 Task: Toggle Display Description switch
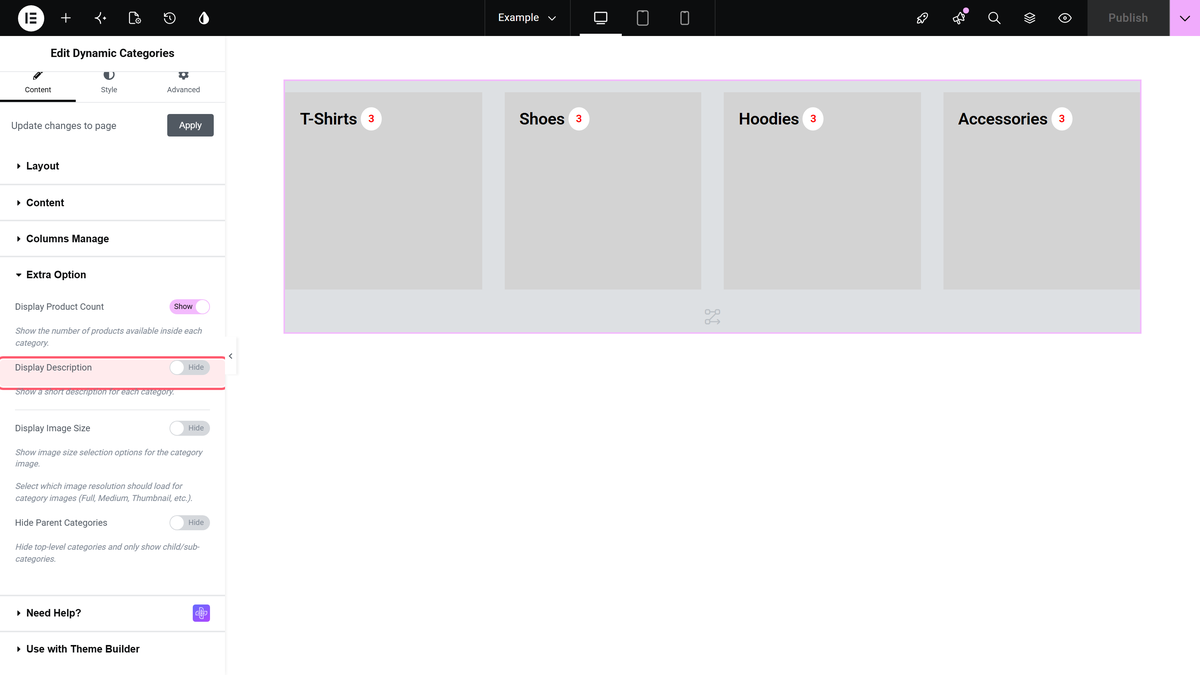(x=190, y=368)
